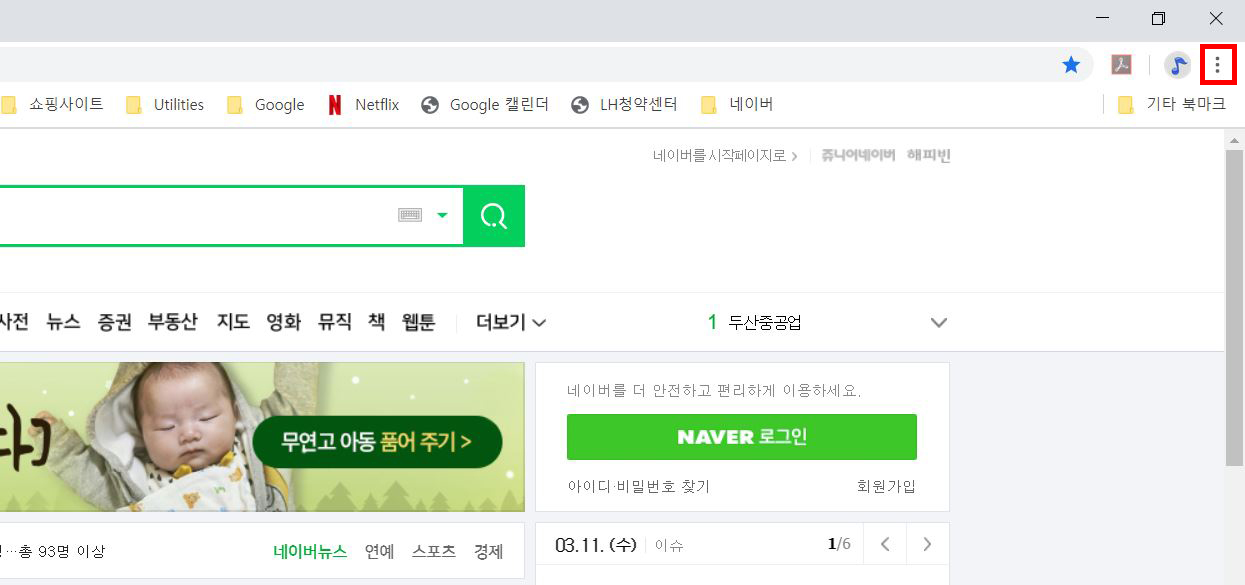Expand the 더보기 menu

tap(511, 322)
